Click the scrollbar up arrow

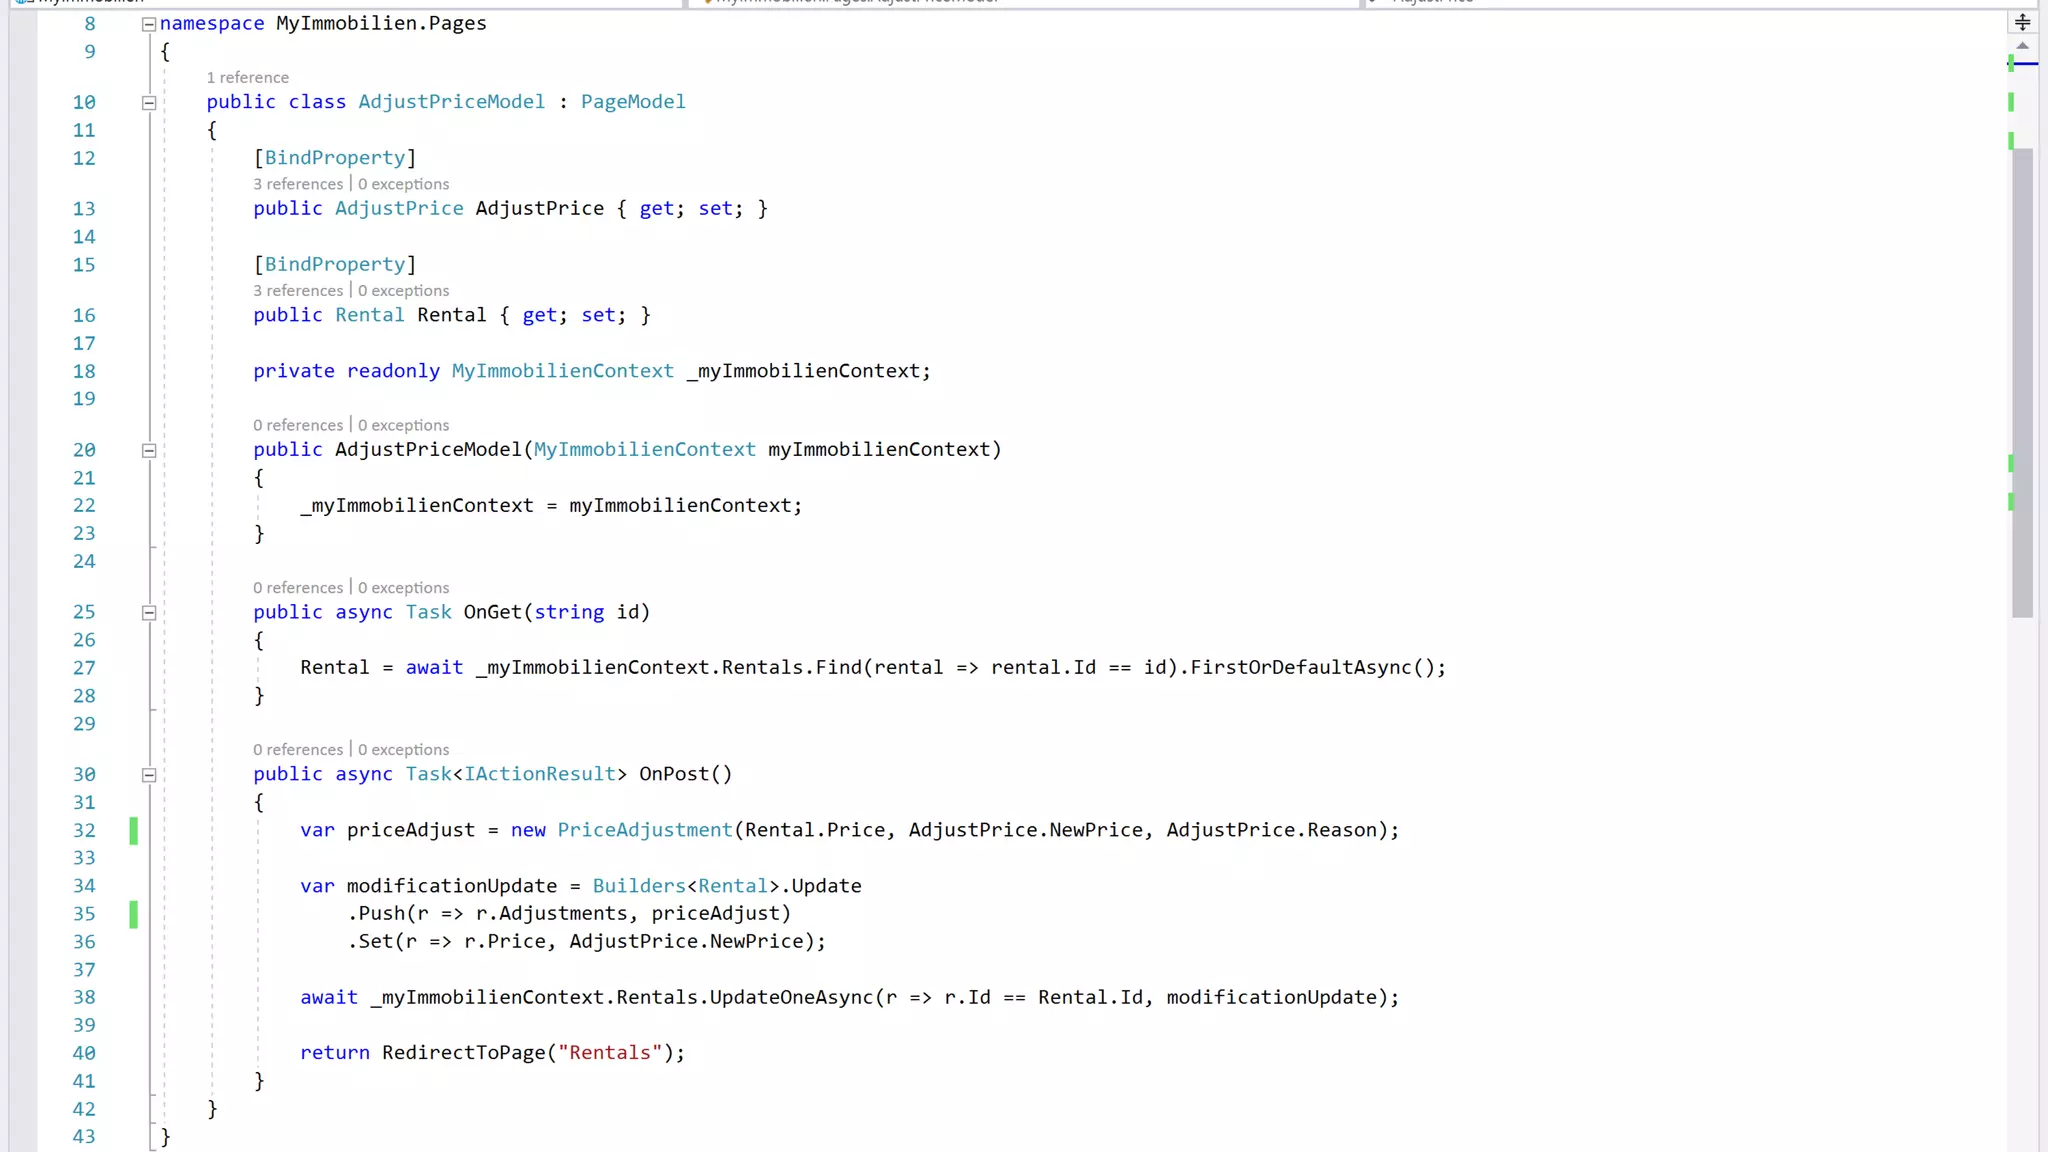point(2022,46)
